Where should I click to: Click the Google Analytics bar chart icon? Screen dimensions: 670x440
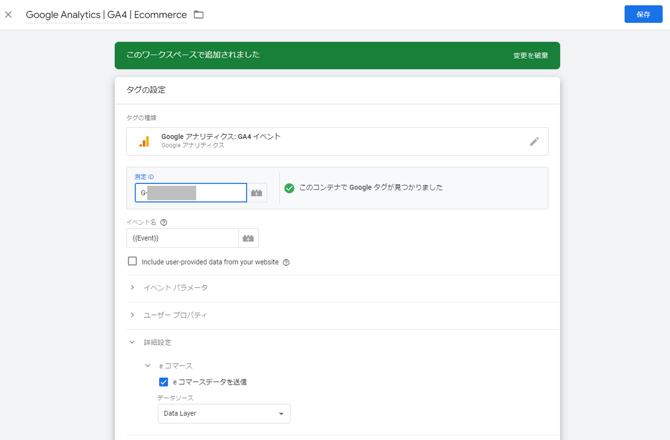[x=144, y=142]
